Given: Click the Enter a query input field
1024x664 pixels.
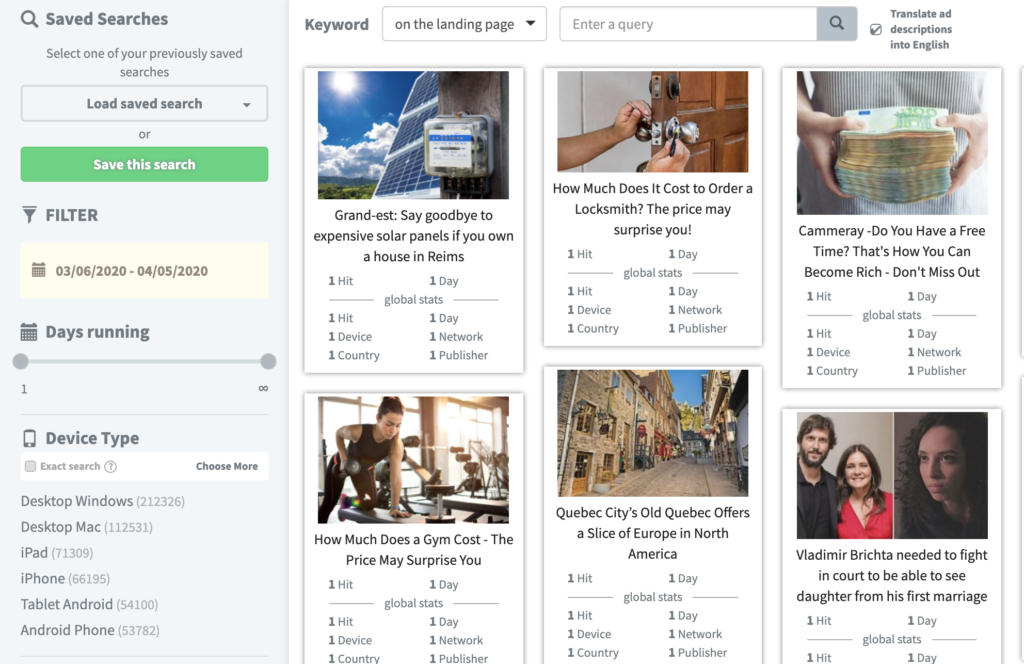Looking at the screenshot, I should point(687,24).
